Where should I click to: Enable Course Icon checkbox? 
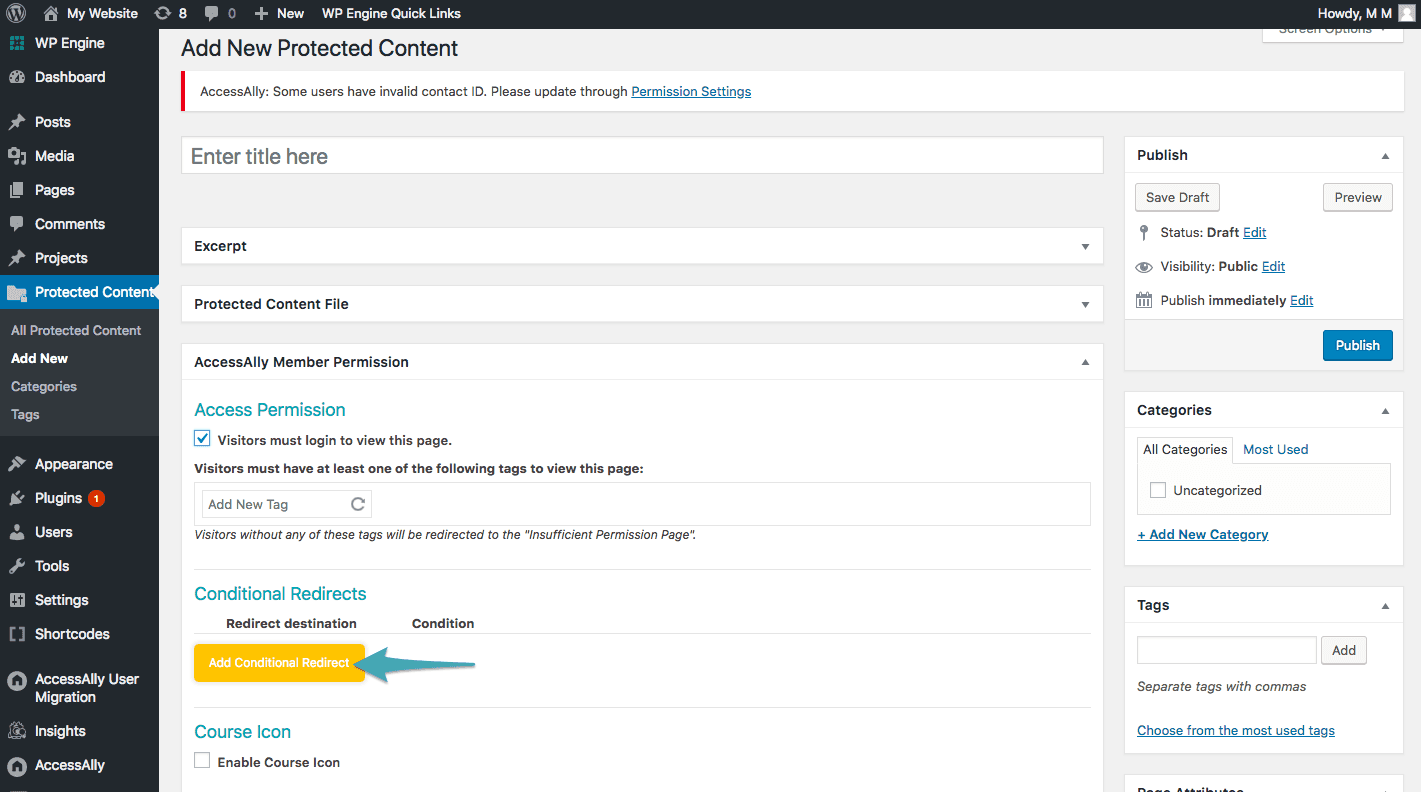[x=203, y=761]
